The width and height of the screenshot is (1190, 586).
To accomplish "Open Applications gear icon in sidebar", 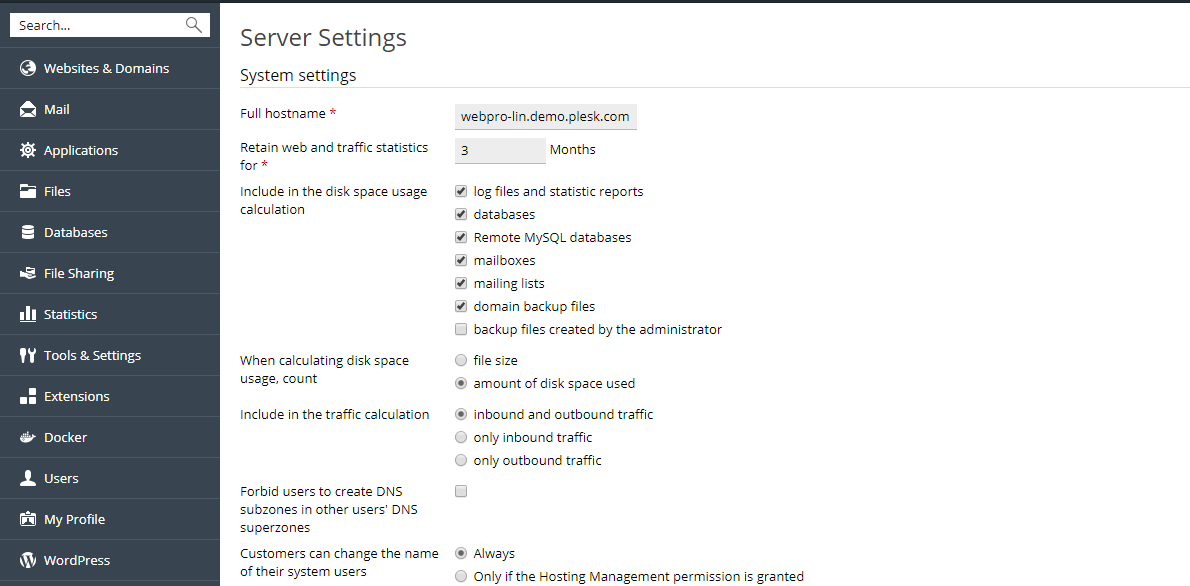I will 28,150.
